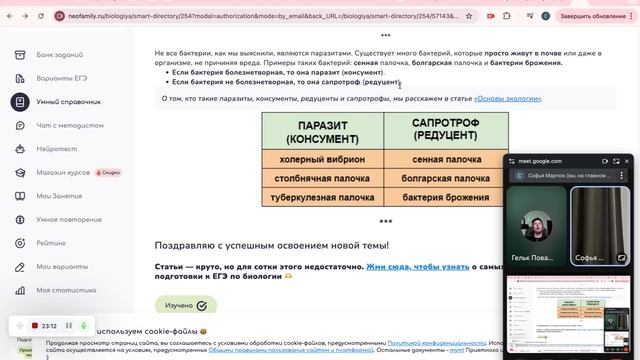Open shared screen preview in Meet popup

(x=568, y=314)
